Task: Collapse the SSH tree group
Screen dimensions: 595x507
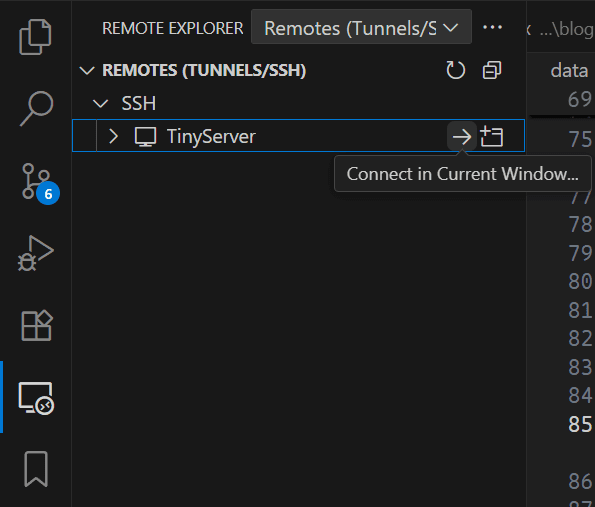Action: [x=101, y=103]
